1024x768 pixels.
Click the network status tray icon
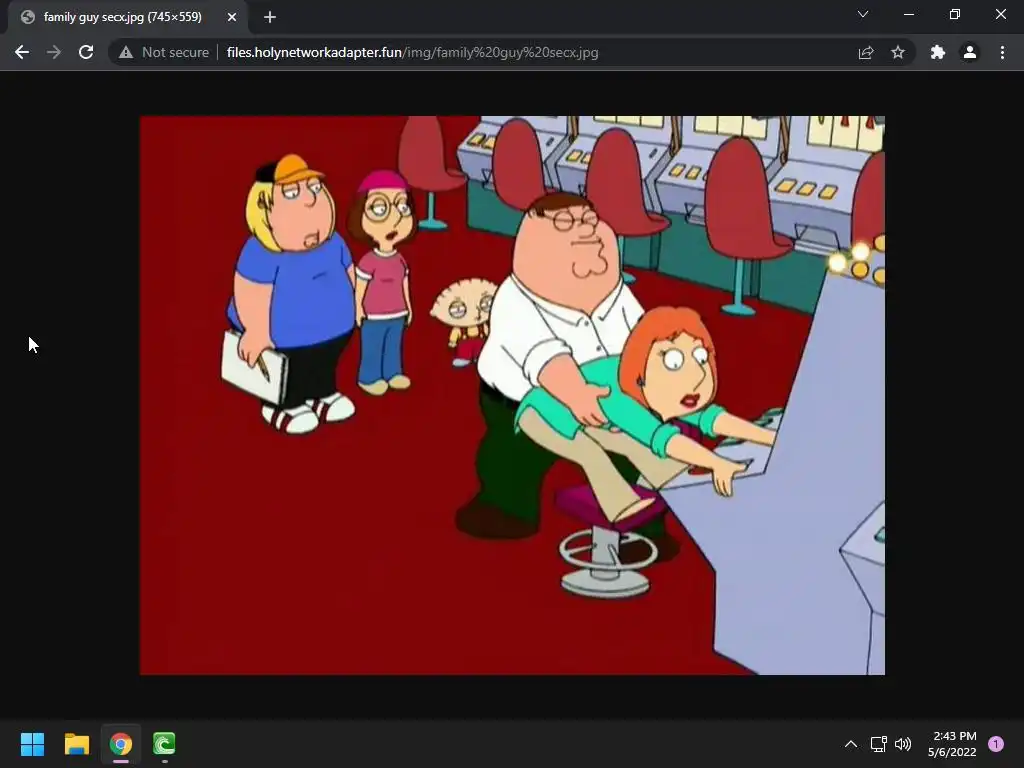pos(878,744)
